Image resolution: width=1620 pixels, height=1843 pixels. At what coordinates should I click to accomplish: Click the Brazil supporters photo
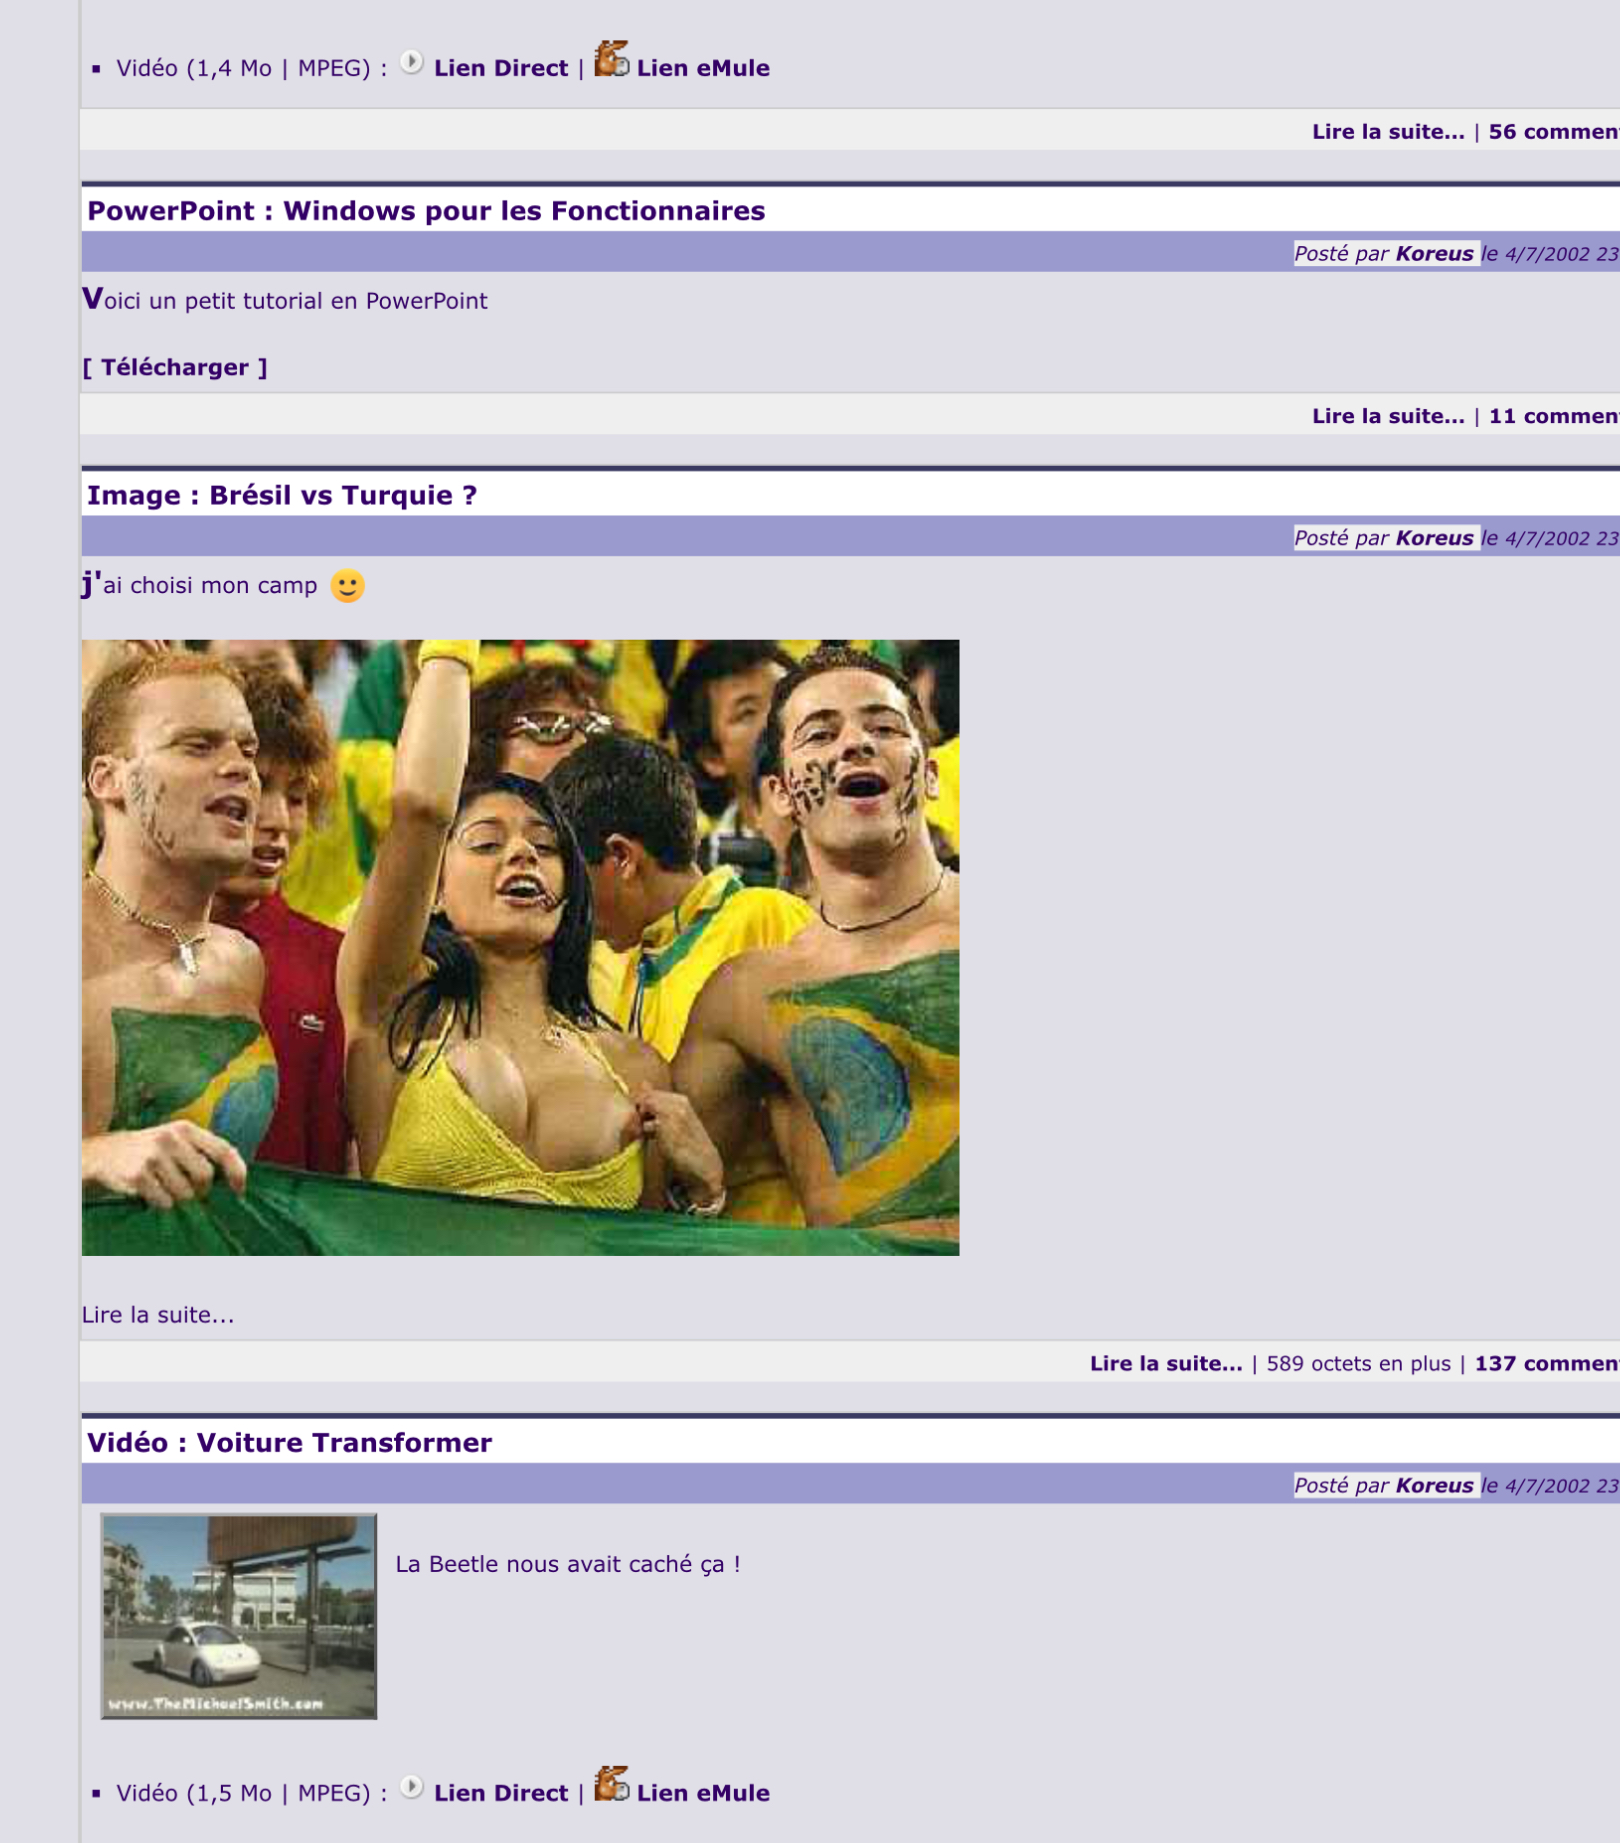[x=520, y=947]
